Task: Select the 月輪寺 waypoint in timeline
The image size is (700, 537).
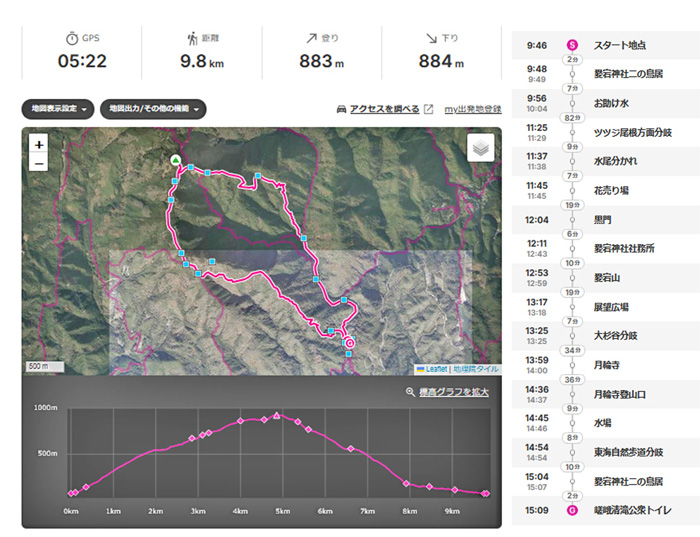Action: 610,365
